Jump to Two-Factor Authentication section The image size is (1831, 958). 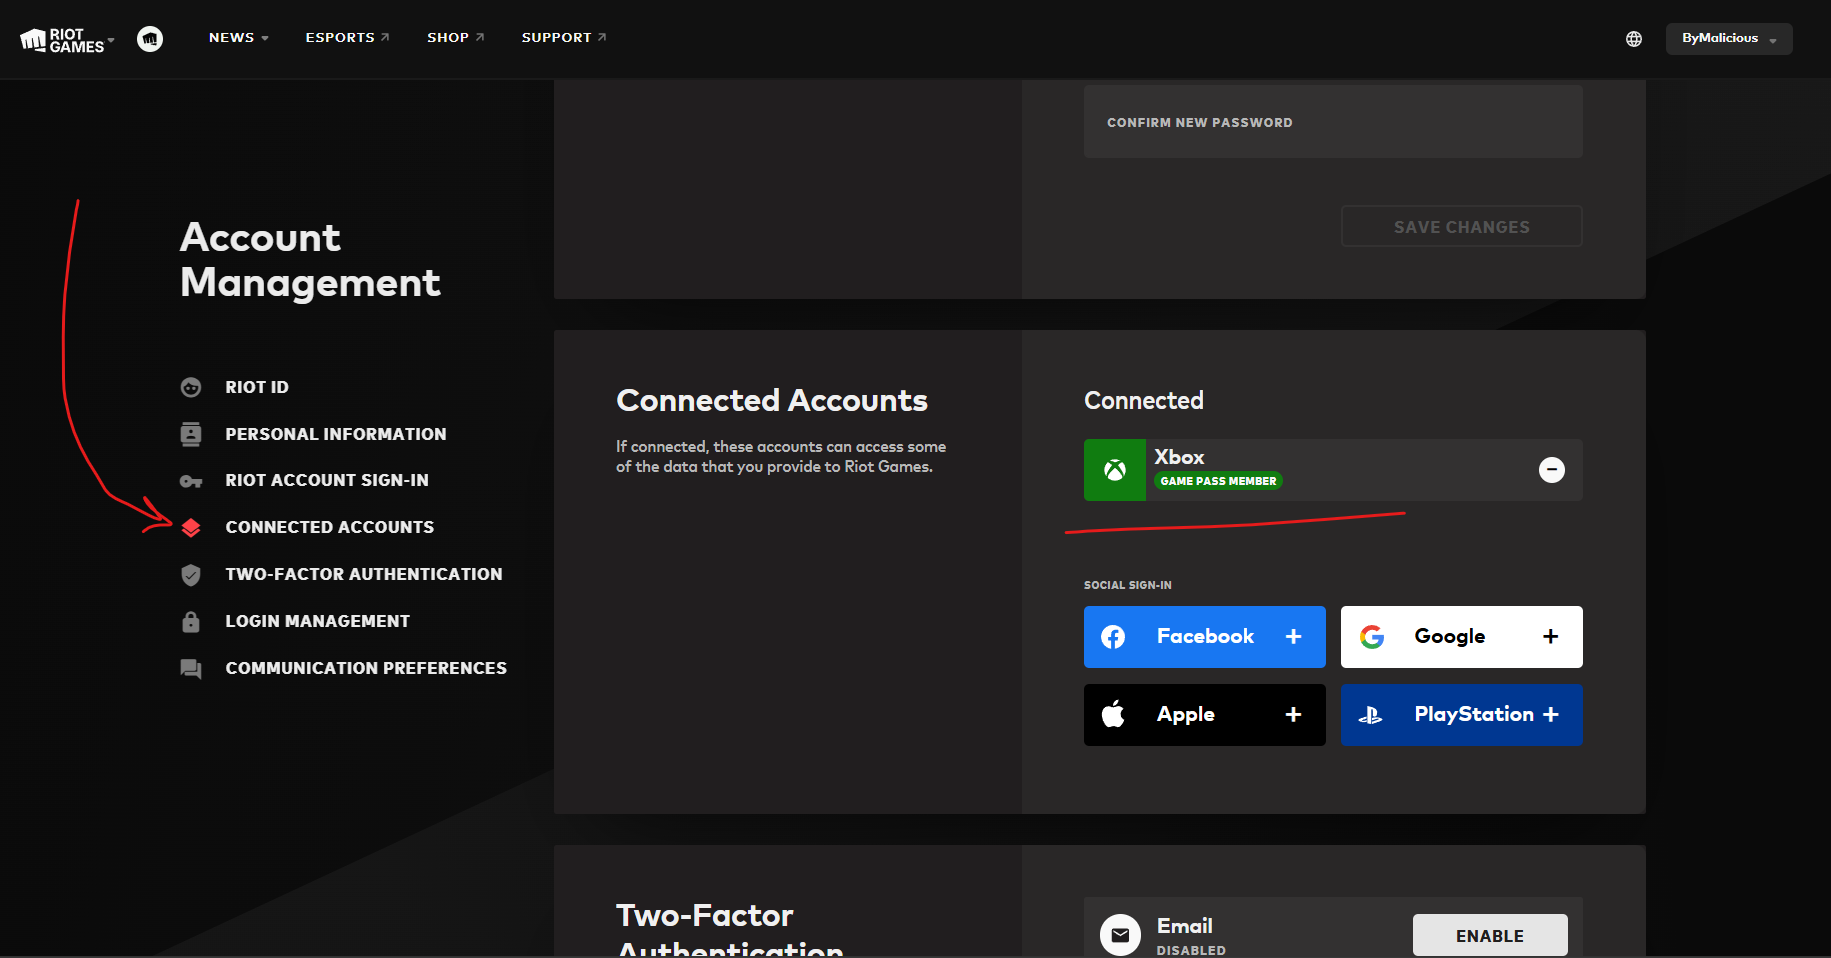click(x=364, y=574)
